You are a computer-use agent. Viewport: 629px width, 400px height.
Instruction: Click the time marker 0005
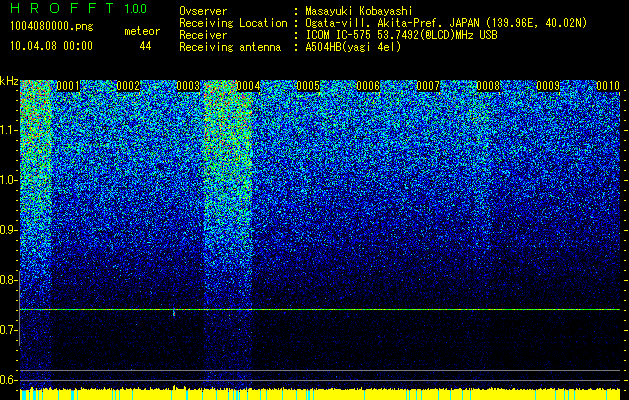click(x=308, y=86)
